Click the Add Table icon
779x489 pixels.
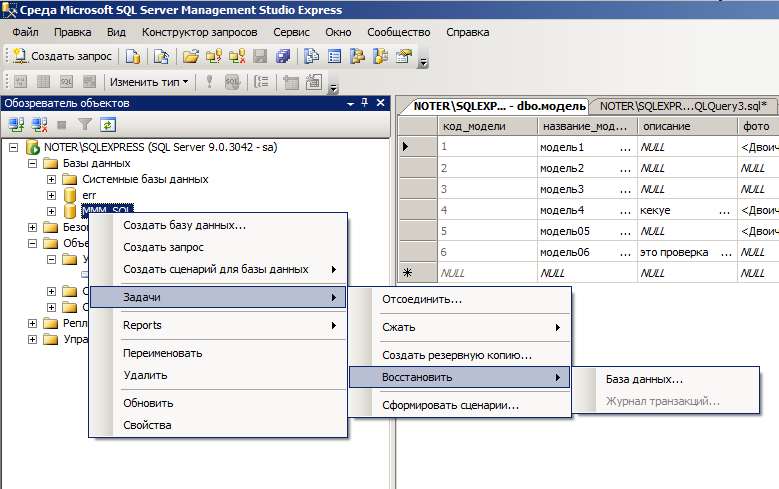coord(291,82)
